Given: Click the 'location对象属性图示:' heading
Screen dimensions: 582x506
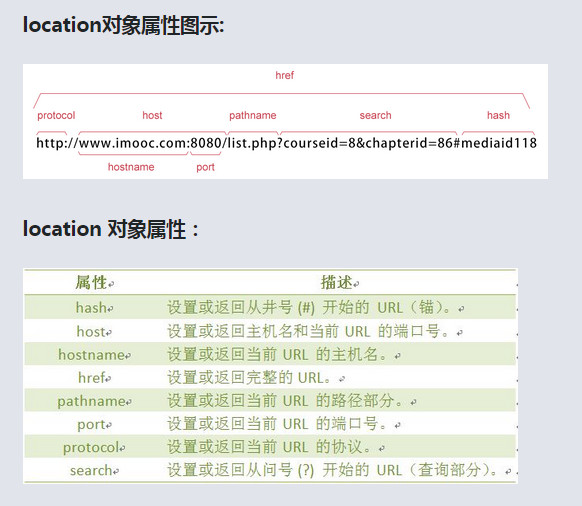Looking at the screenshot, I should 123,25.
